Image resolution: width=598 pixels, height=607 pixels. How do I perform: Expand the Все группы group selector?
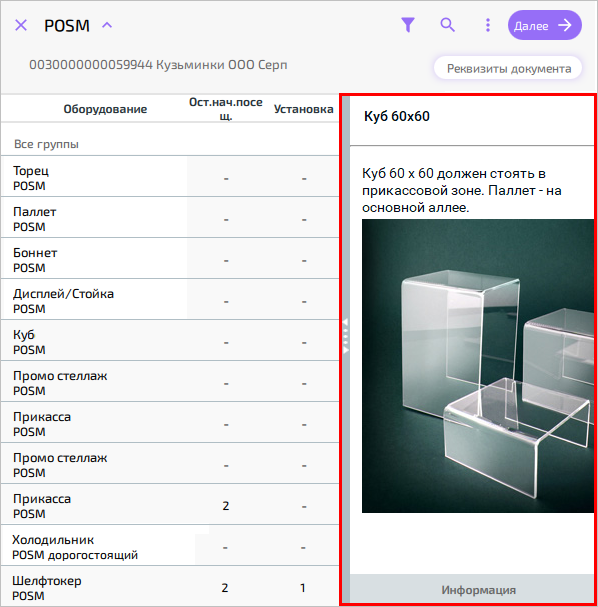[46, 144]
